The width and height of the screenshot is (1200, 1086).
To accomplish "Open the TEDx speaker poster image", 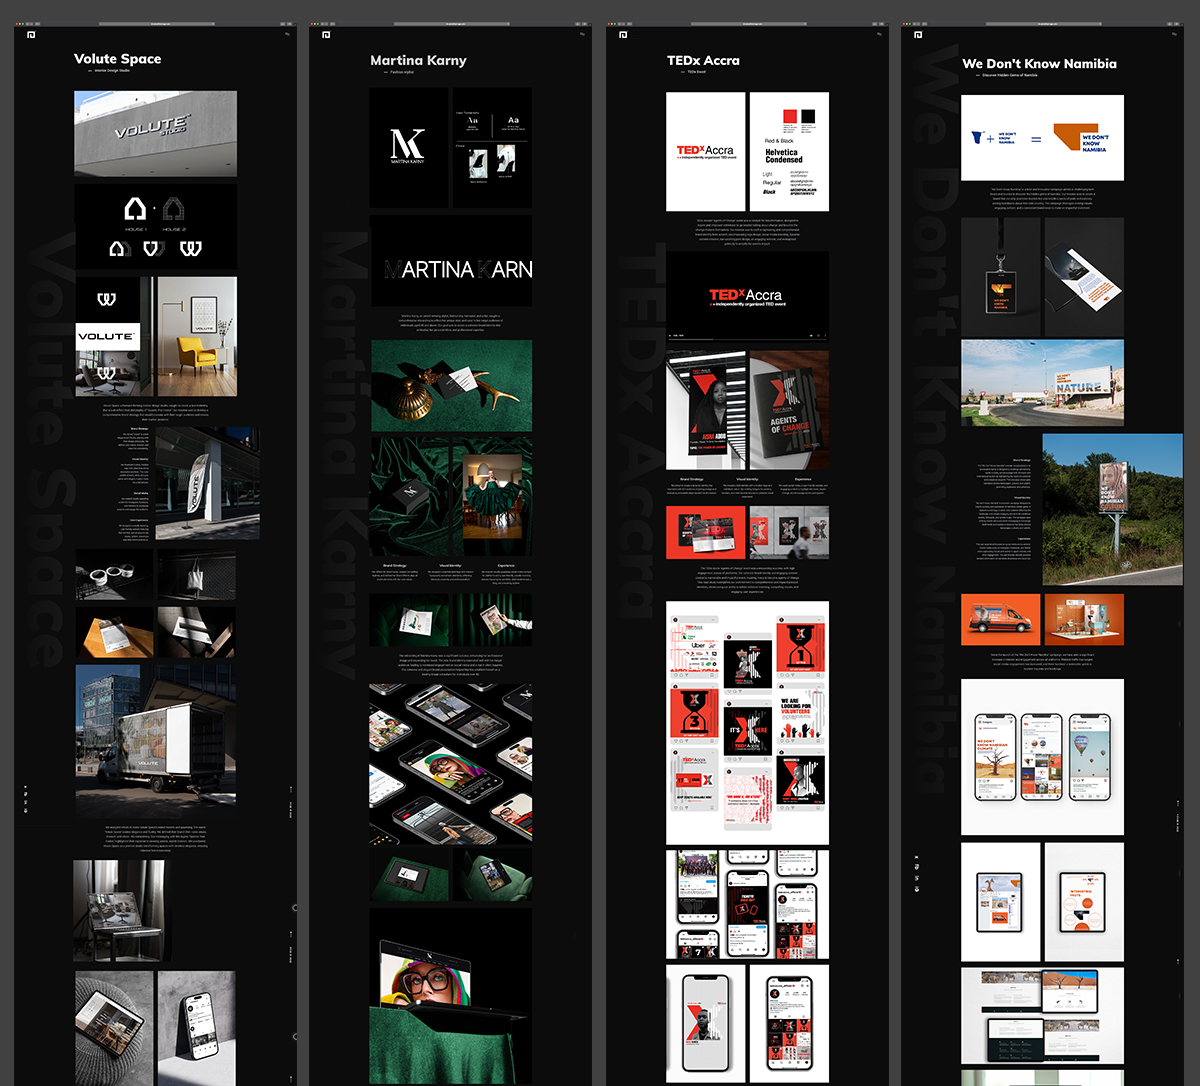I will click(706, 410).
